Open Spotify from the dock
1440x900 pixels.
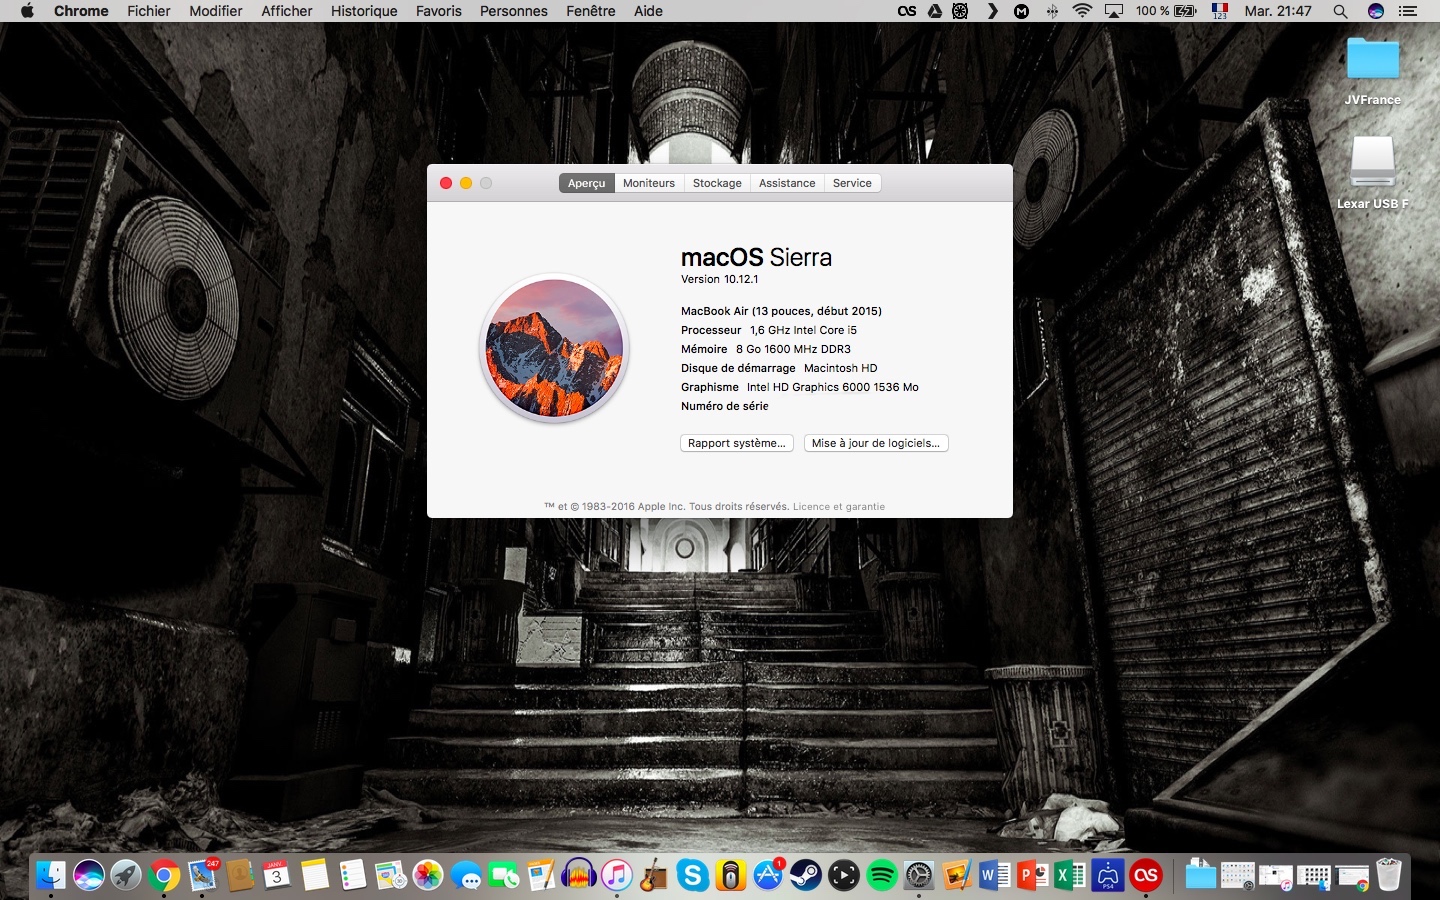tap(881, 876)
